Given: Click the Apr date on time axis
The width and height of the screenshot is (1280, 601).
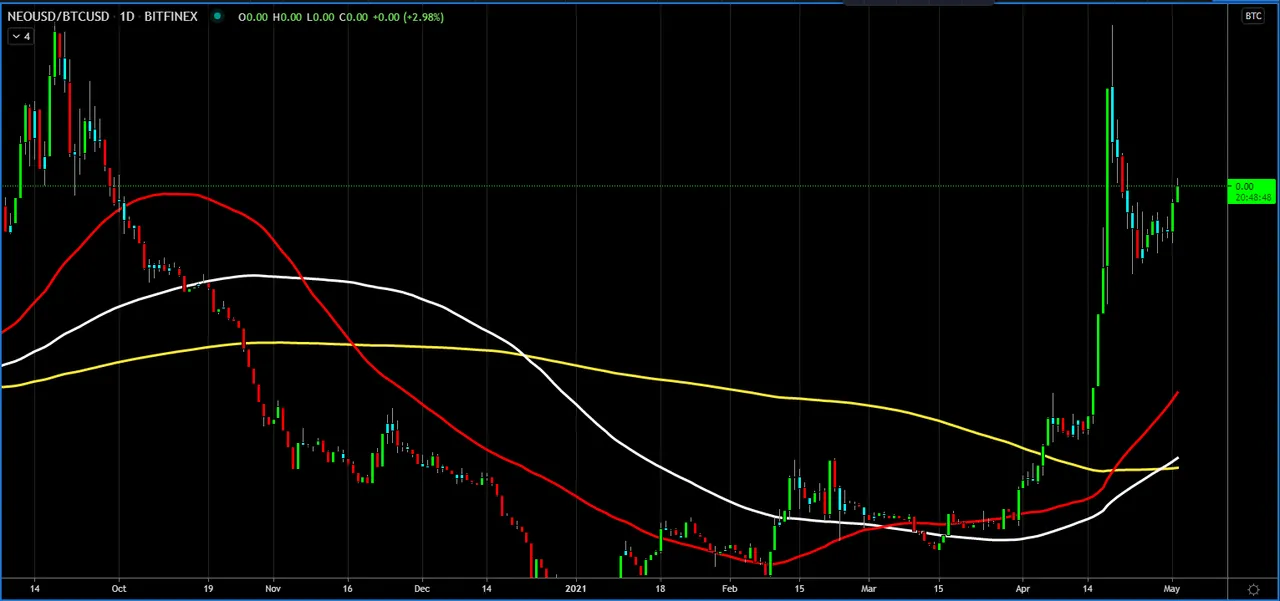Looking at the screenshot, I should pos(1021,589).
